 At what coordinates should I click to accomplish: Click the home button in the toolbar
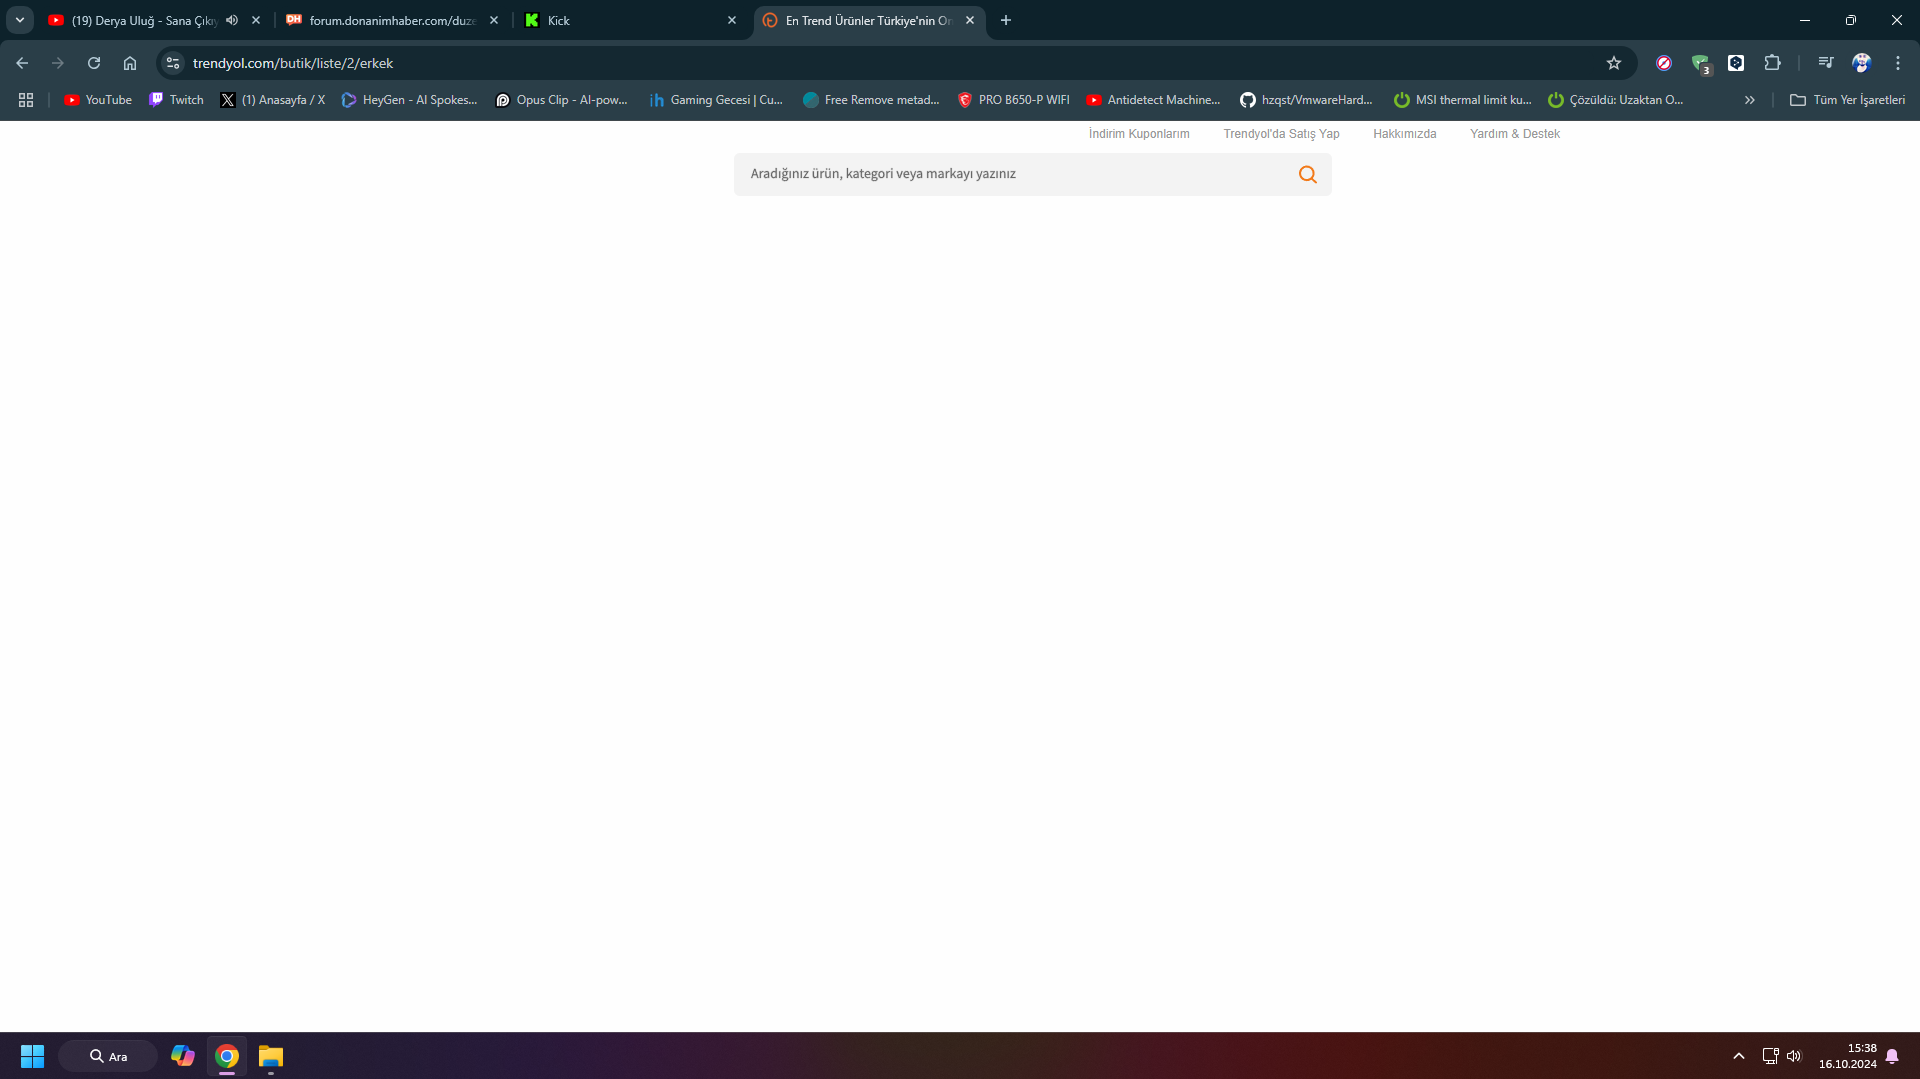coord(130,63)
